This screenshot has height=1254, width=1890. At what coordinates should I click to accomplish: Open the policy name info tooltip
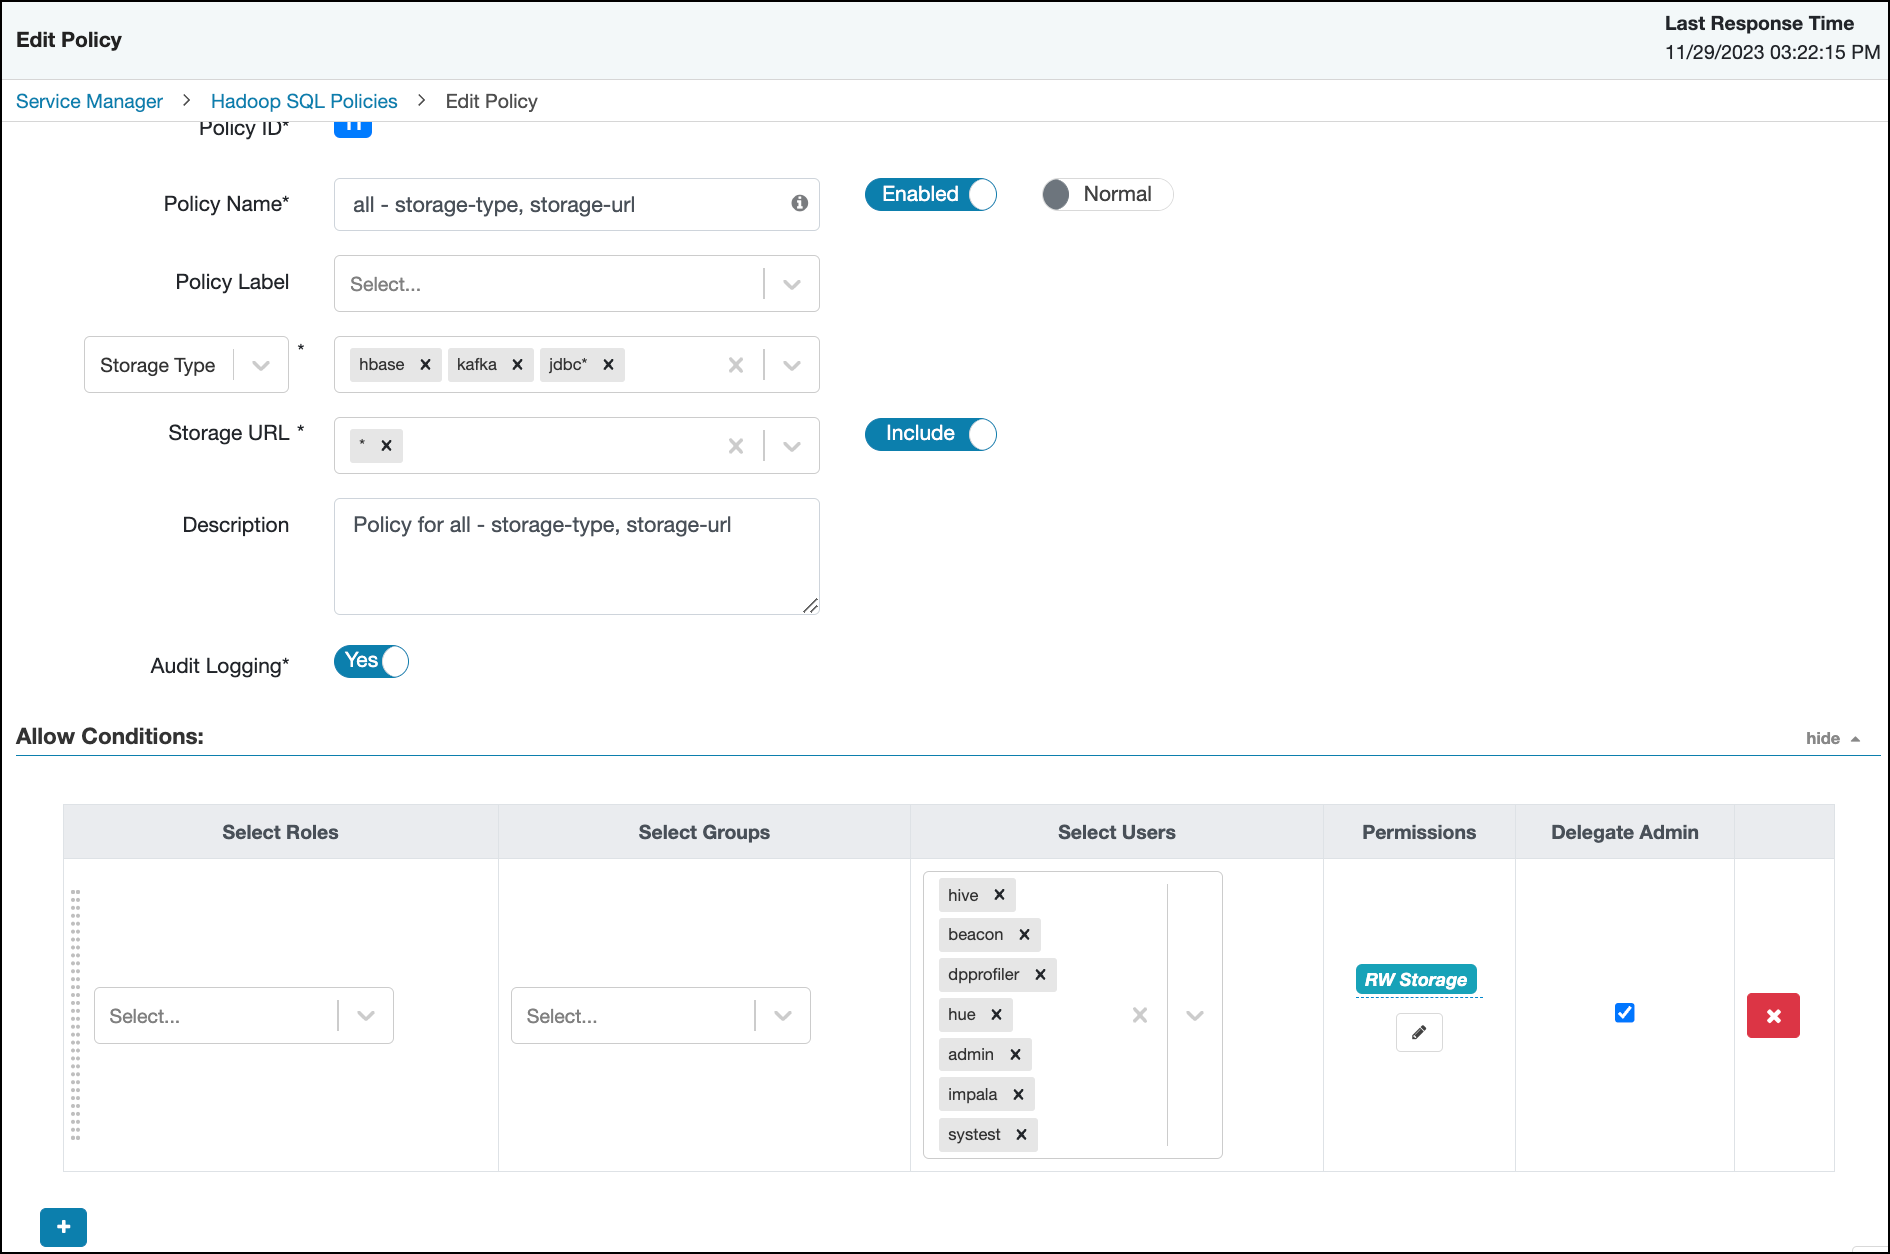[x=798, y=204]
